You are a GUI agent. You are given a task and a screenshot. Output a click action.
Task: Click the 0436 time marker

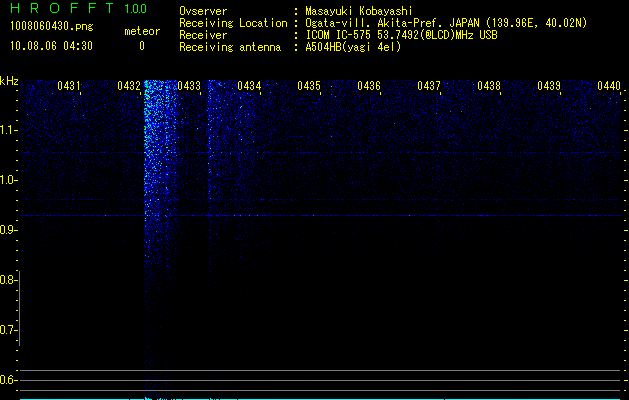point(369,86)
